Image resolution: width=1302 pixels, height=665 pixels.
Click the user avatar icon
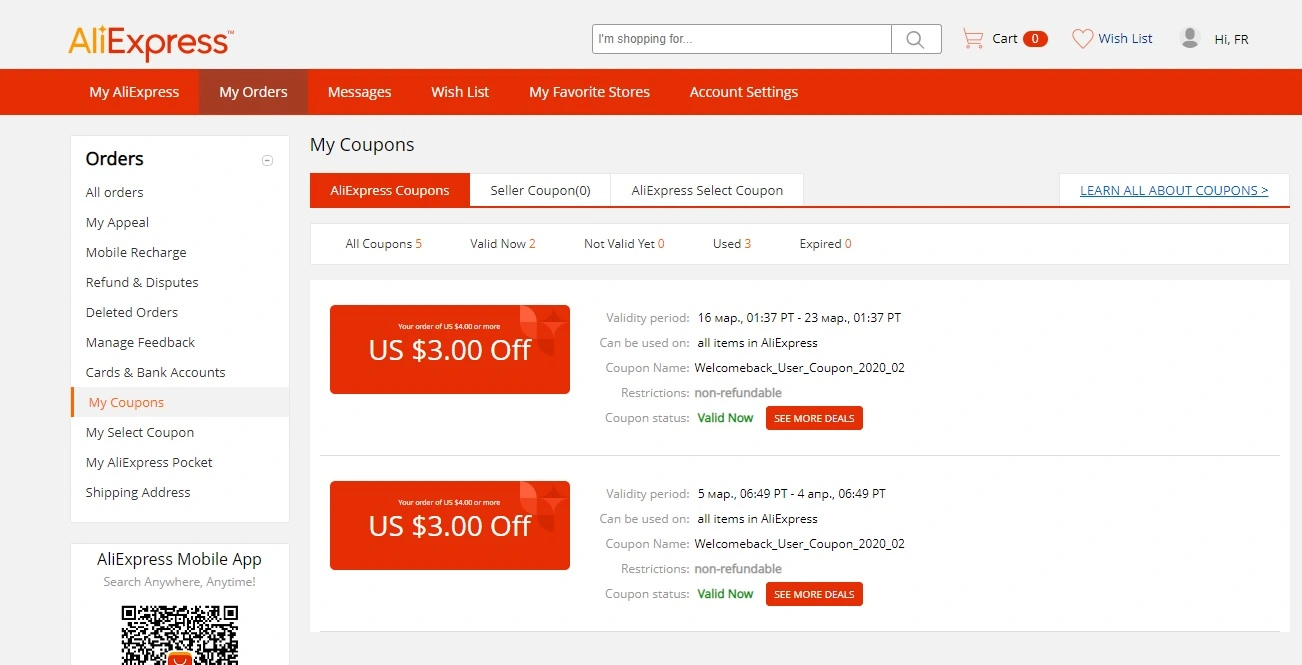[x=1190, y=38]
